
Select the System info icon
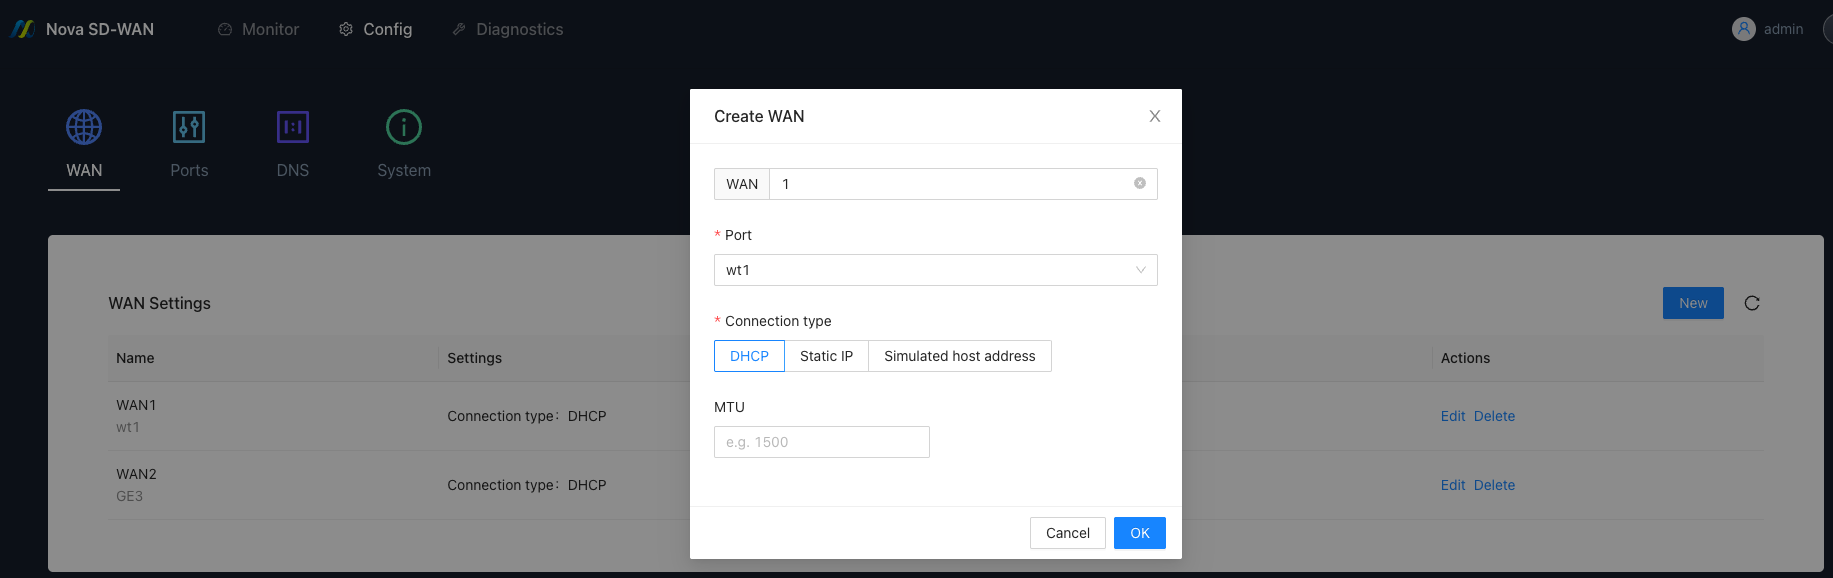tap(404, 127)
